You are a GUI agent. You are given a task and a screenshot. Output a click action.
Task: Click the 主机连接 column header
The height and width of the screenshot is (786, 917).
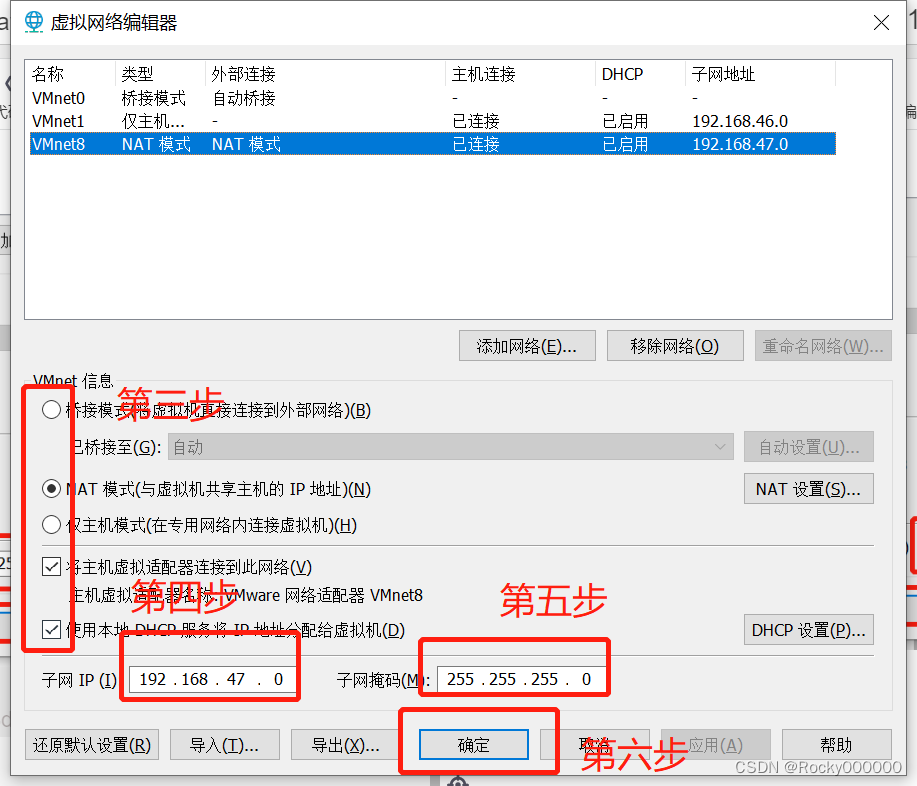[x=520, y=74]
